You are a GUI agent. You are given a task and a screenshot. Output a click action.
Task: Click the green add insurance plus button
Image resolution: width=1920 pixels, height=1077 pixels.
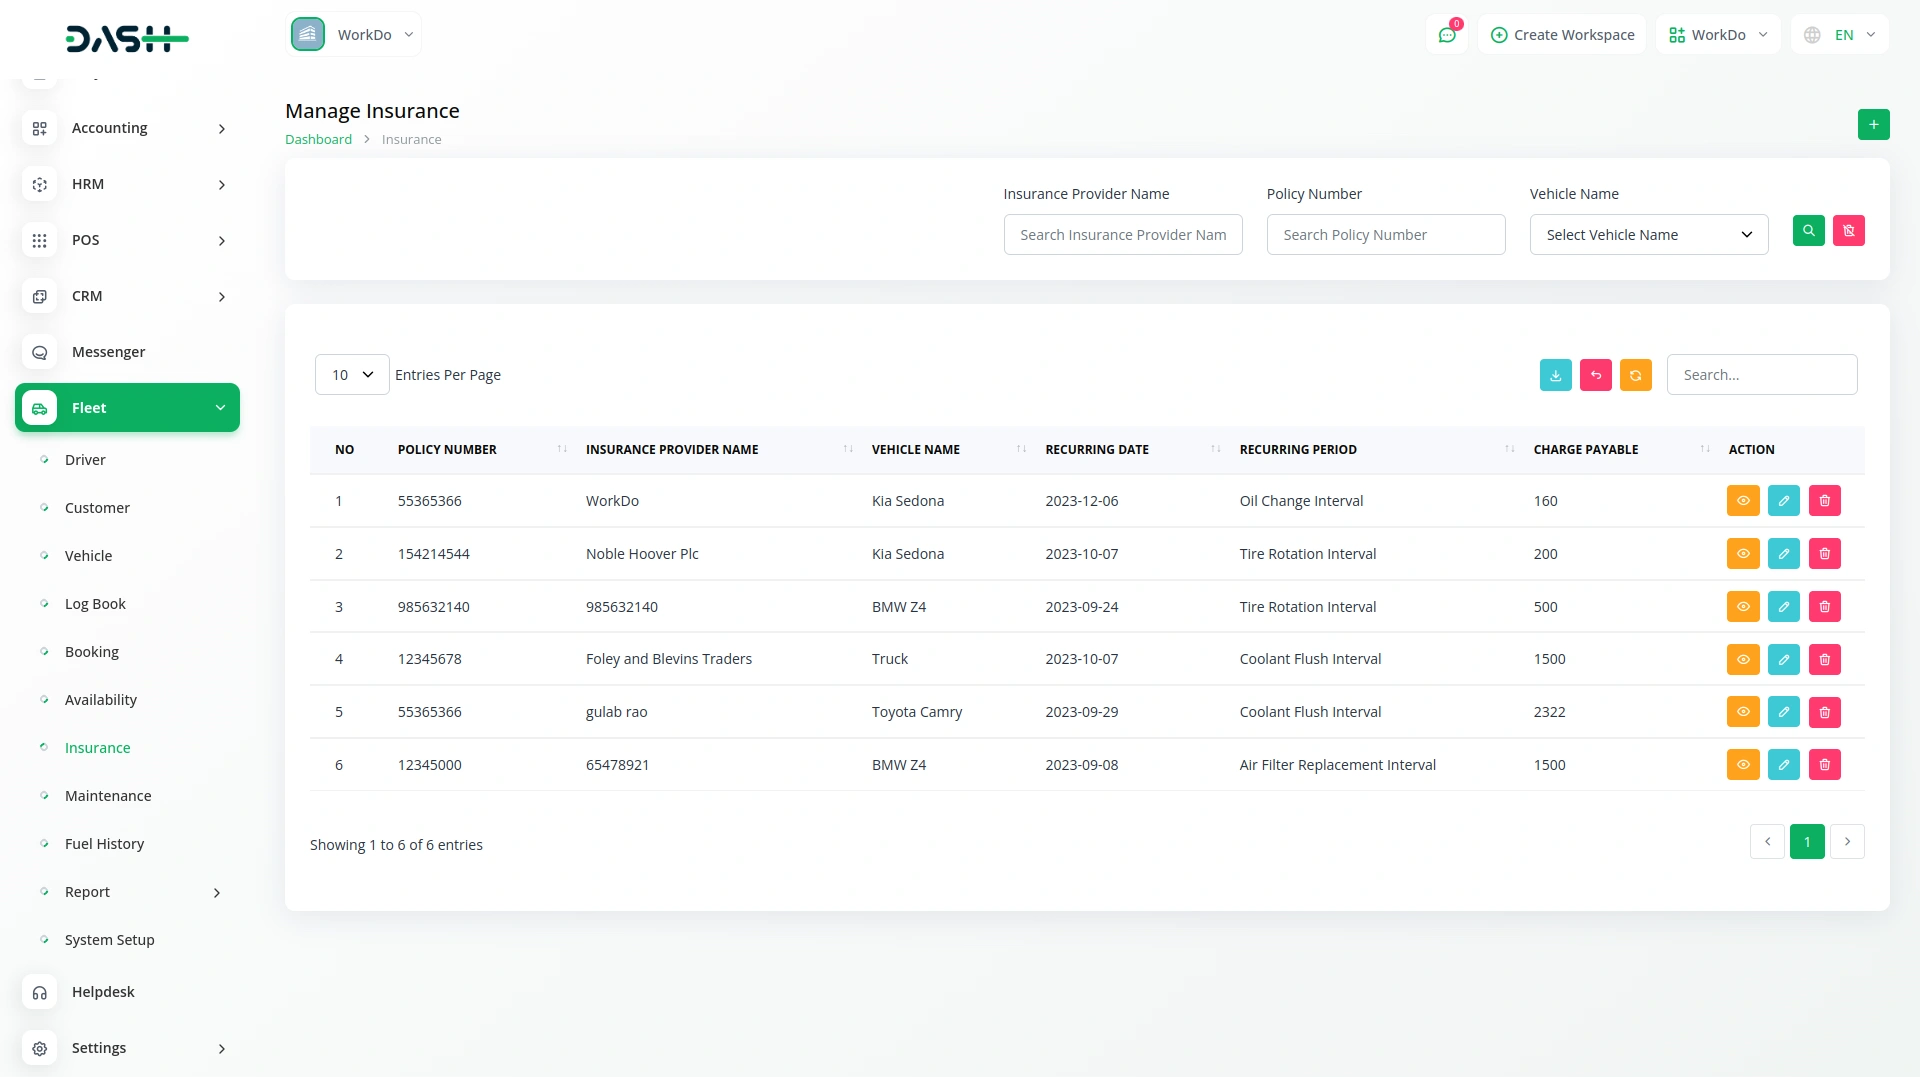coord(1873,125)
